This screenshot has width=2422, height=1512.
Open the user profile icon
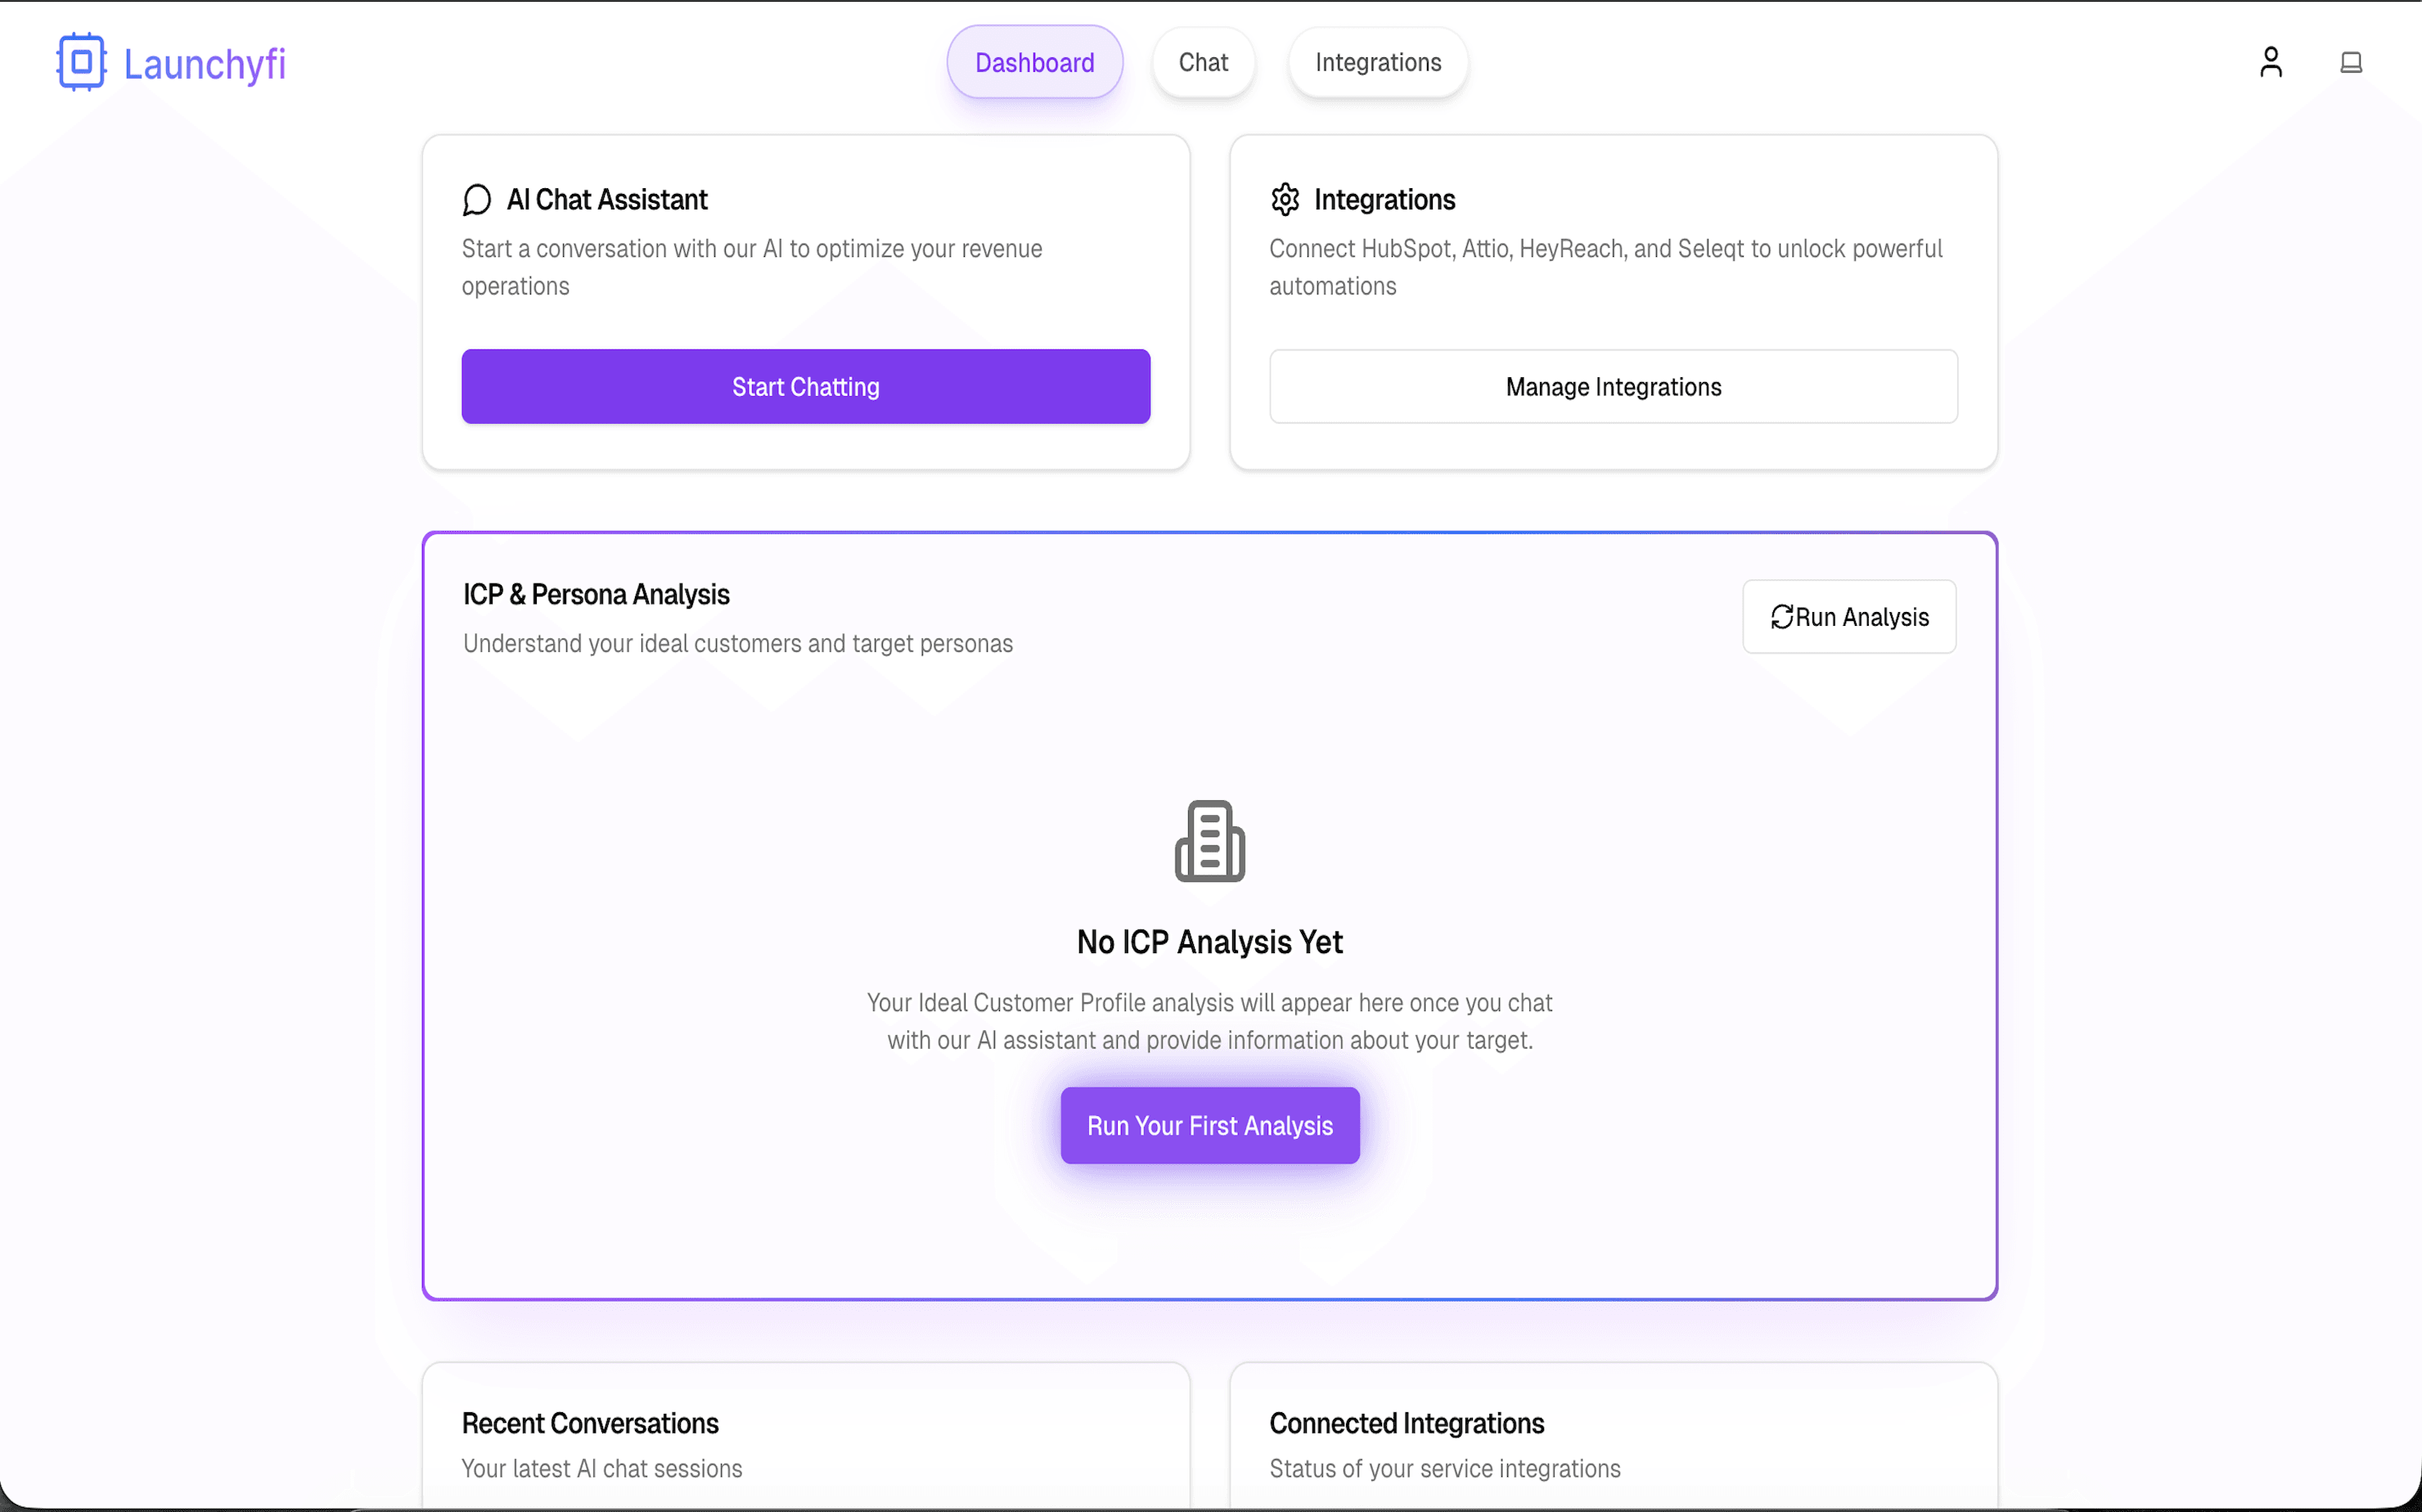tap(2270, 62)
